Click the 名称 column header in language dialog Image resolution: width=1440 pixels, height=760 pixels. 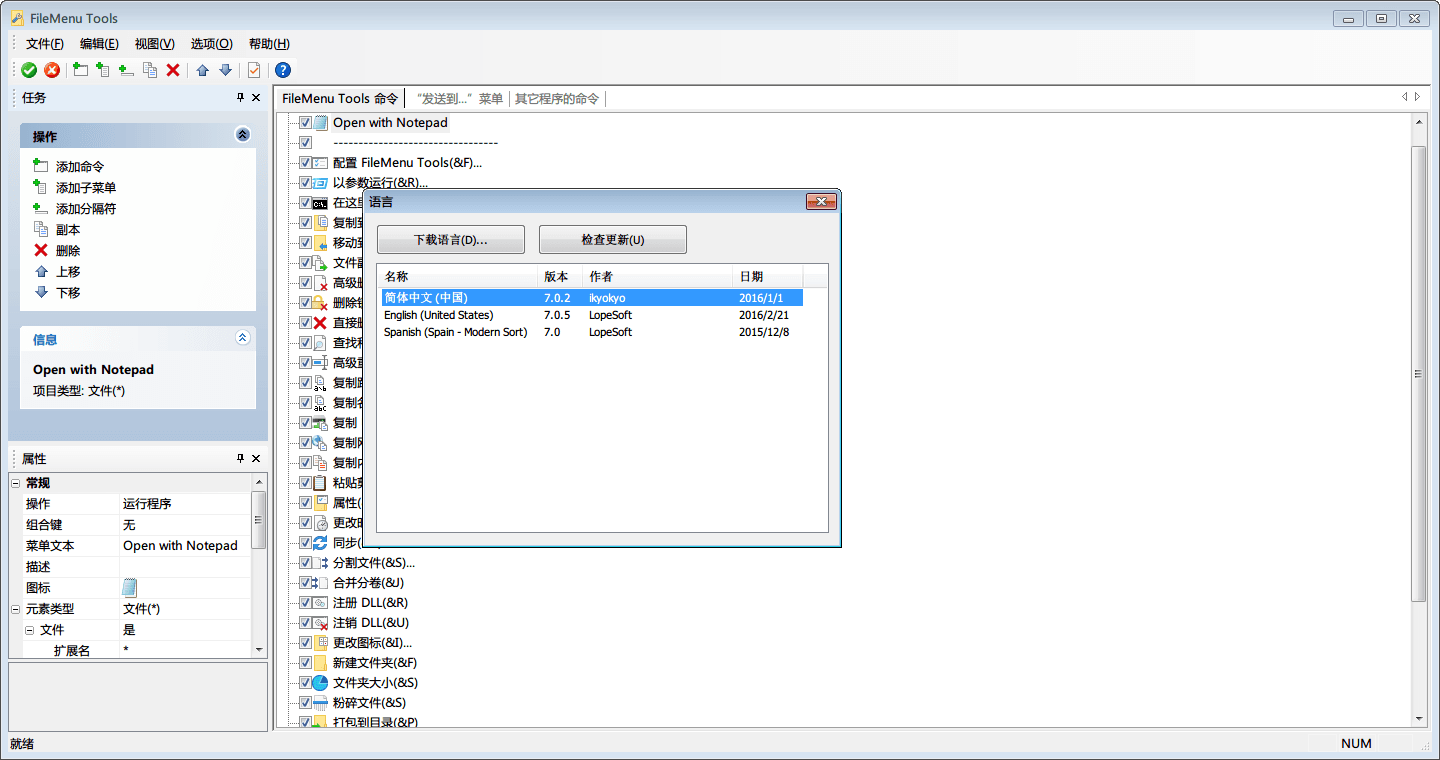[x=458, y=276]
